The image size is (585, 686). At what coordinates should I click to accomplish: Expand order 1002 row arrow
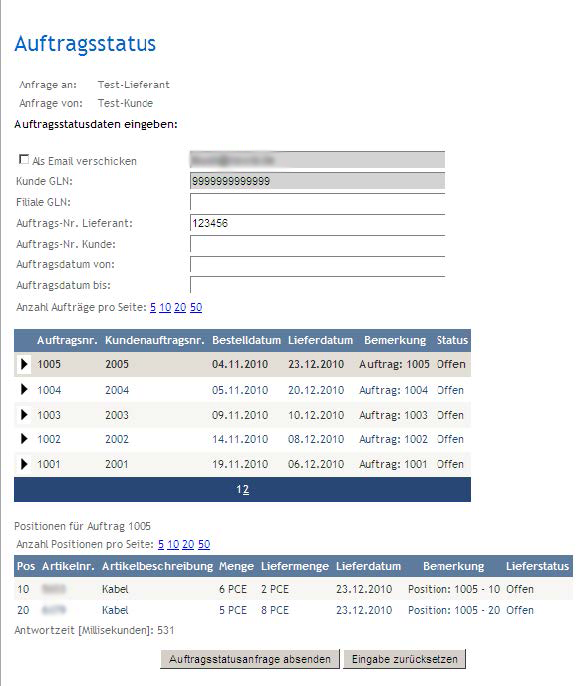coord(24,439)
